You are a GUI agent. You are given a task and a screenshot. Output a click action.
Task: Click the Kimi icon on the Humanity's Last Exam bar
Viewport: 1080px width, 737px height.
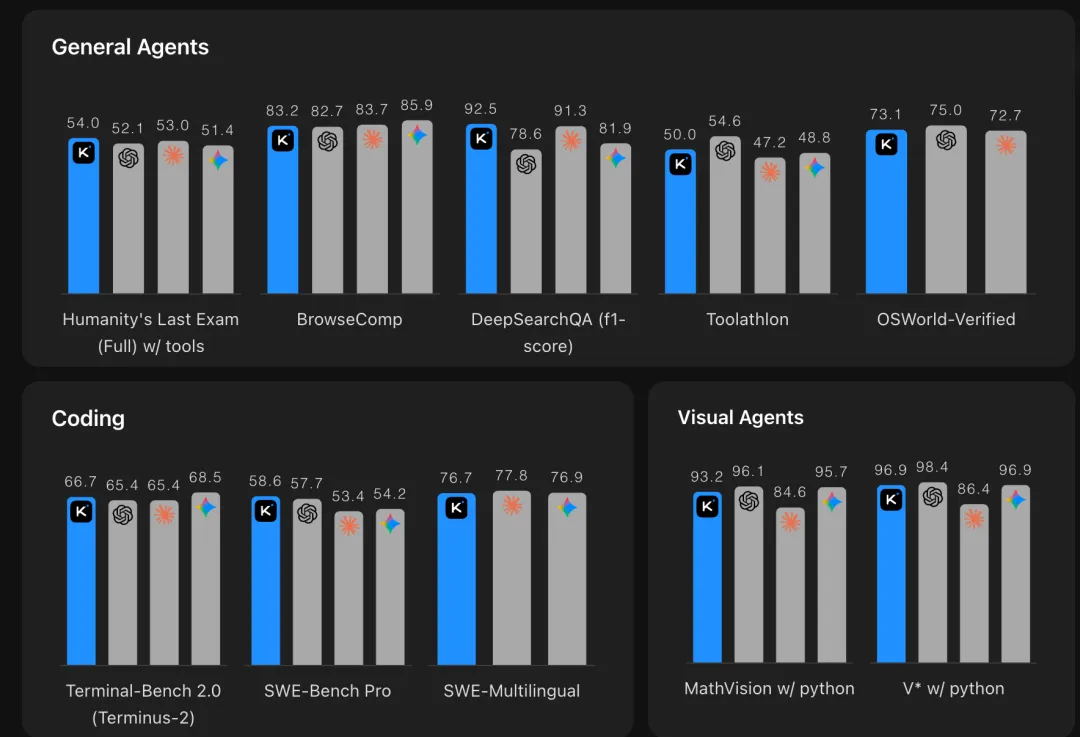point(84,153)
